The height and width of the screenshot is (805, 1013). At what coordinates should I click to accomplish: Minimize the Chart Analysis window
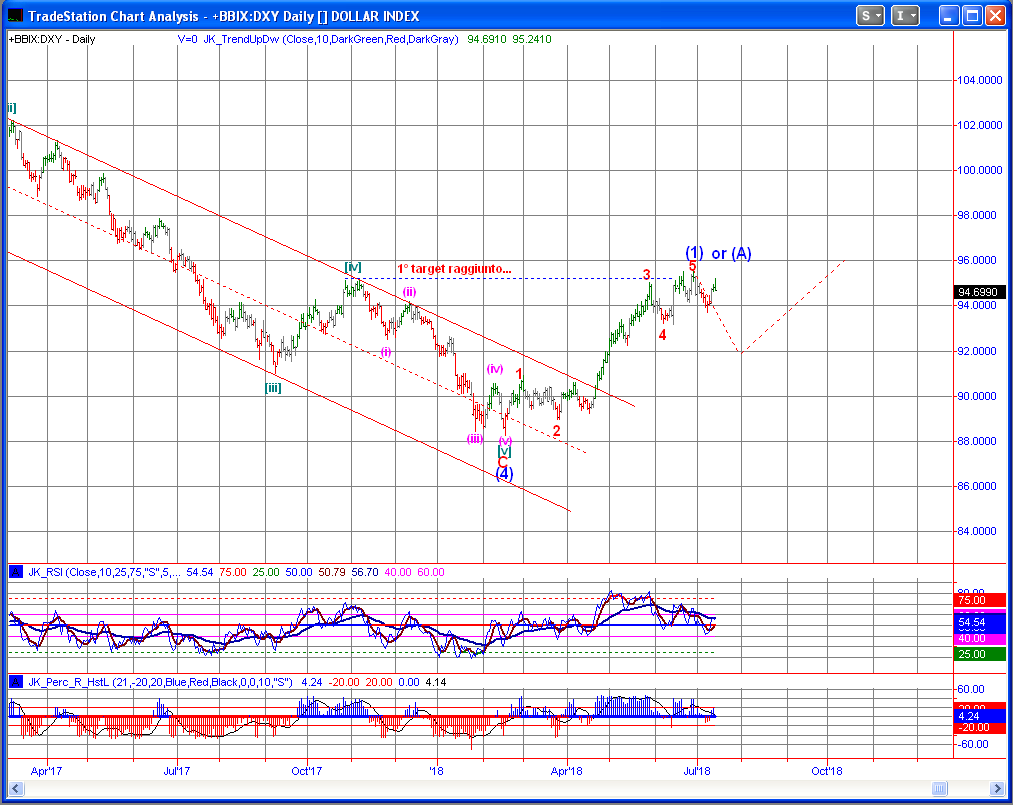[949, 16]
